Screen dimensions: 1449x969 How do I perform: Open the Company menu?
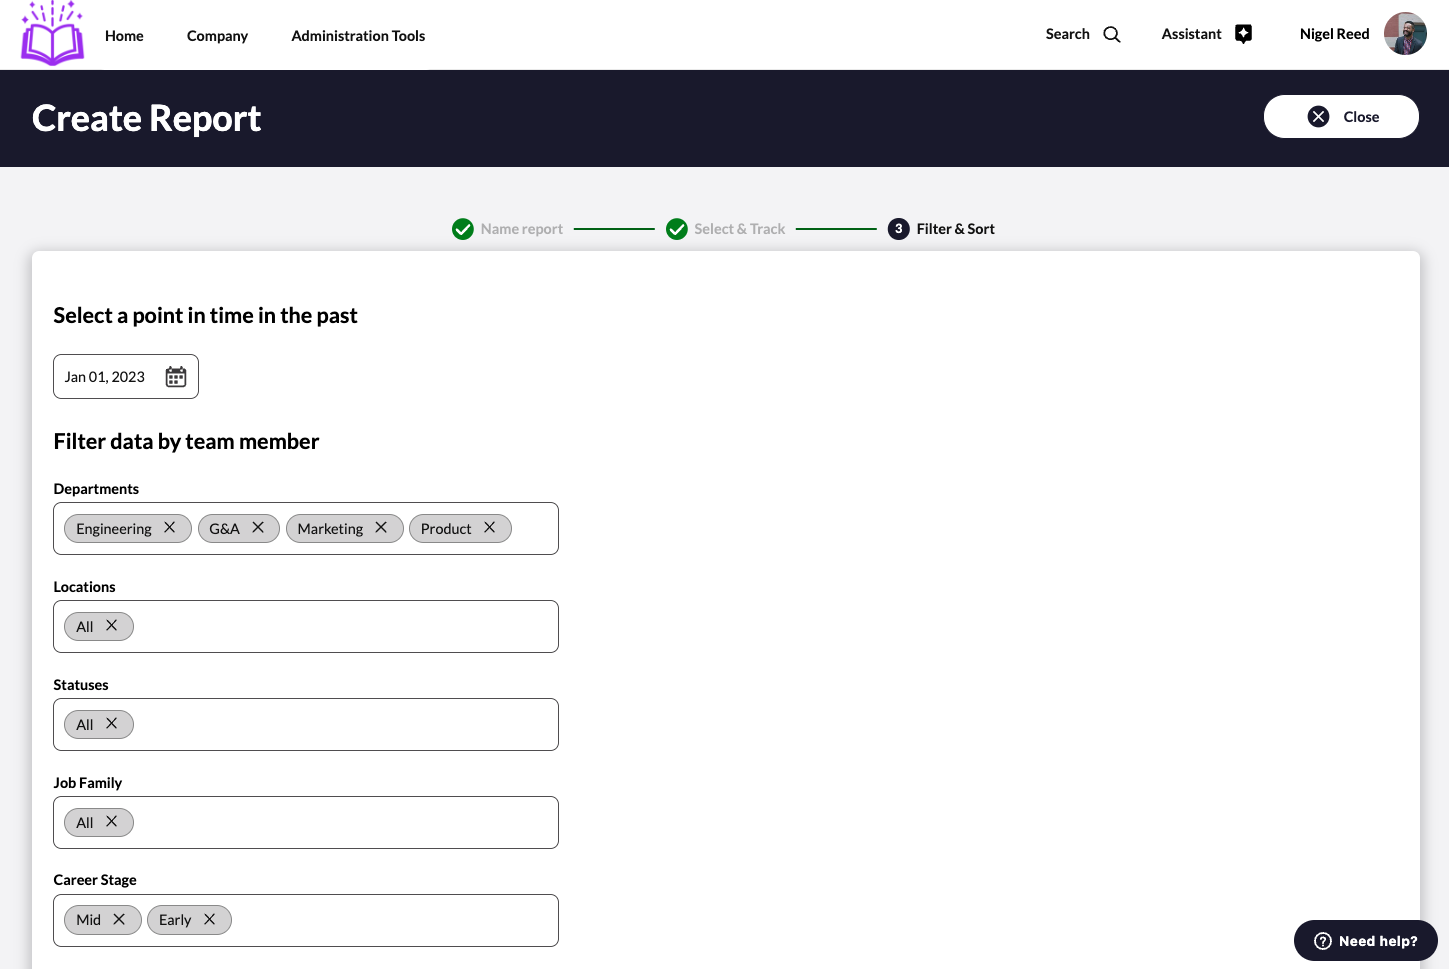coord(217,36)
